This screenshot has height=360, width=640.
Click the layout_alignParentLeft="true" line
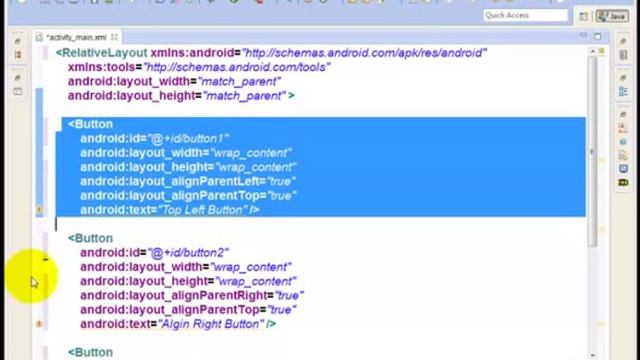point(188,181)
